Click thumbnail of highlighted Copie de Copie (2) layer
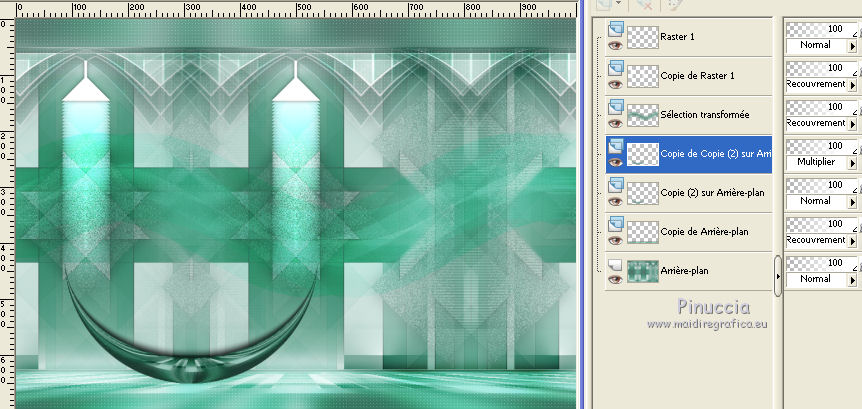 643,154
